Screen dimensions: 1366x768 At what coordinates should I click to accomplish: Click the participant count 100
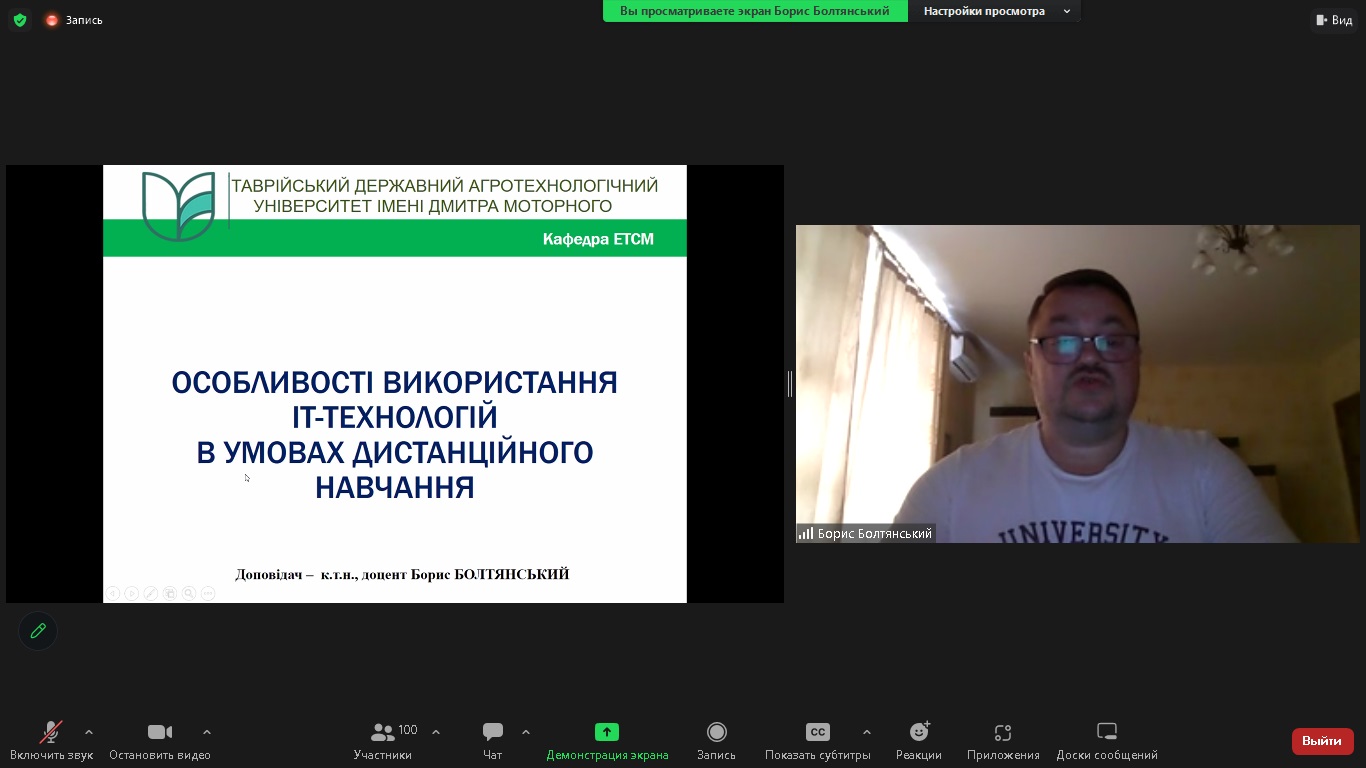pos(408,730)
